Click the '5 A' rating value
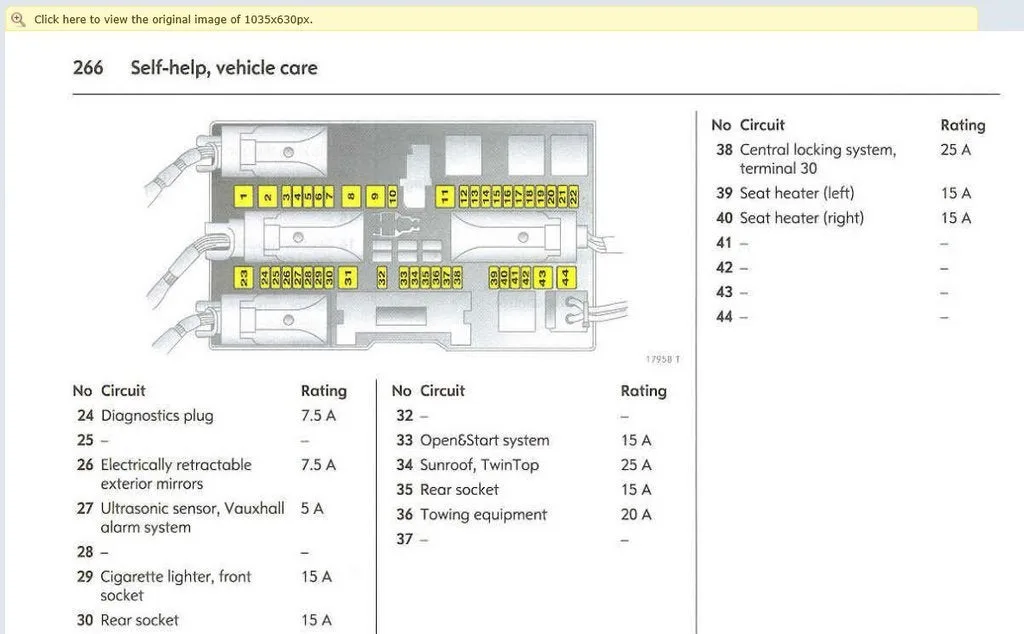The width and height of the screenshot is (1024, 634). [312, 509]
